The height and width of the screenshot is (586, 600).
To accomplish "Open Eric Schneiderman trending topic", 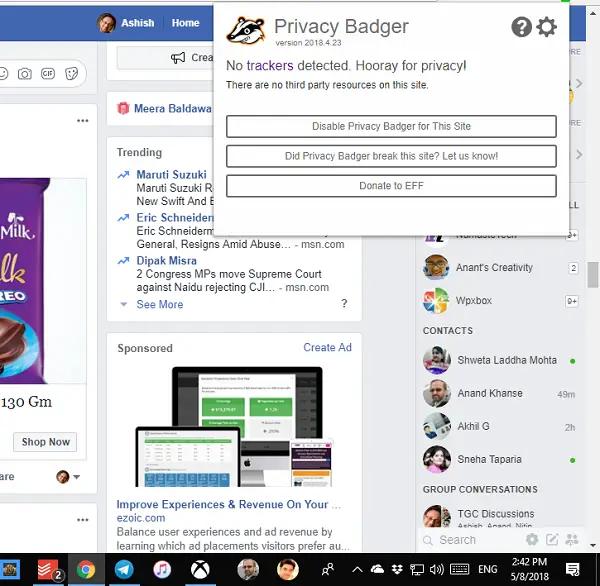I will click(x=175, y=217).
